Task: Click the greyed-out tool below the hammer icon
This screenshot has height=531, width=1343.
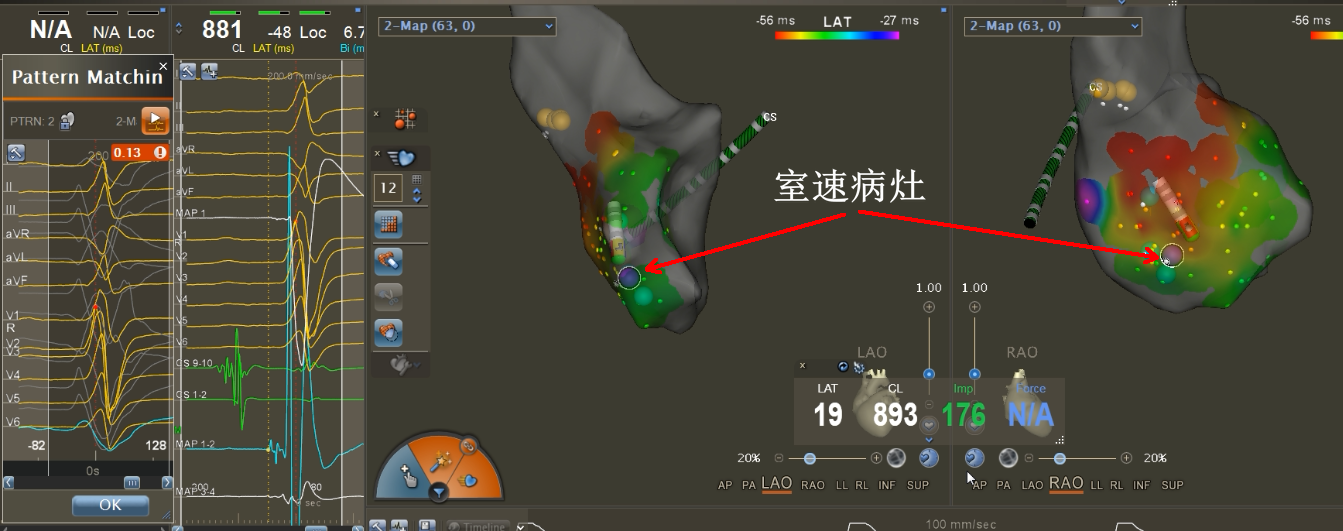Action: coord(388,297)
